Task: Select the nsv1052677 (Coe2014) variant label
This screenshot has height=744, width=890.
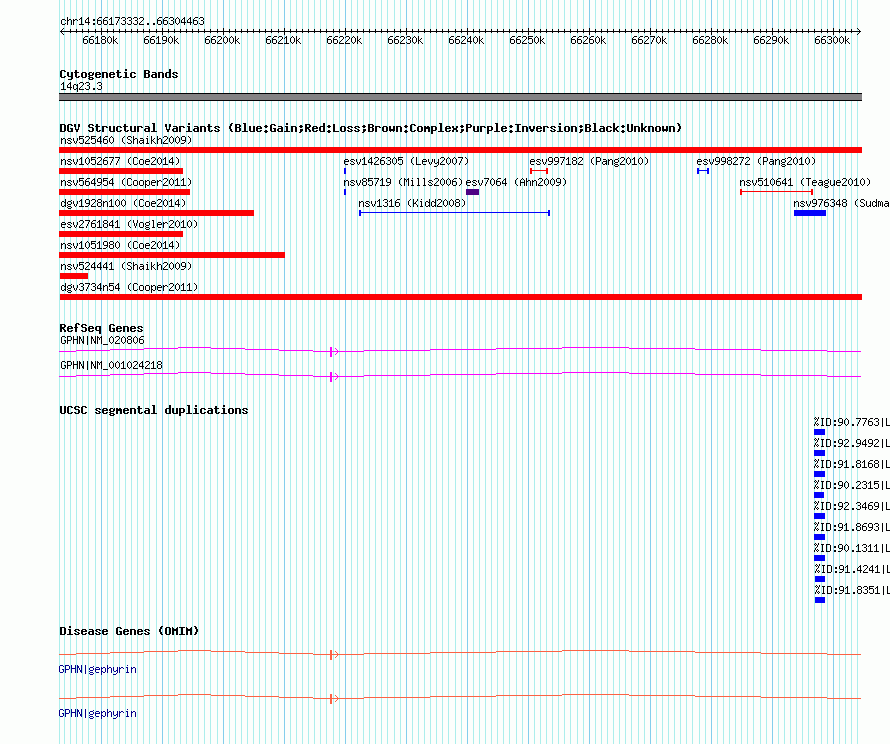Action: (x=120, y=161)
